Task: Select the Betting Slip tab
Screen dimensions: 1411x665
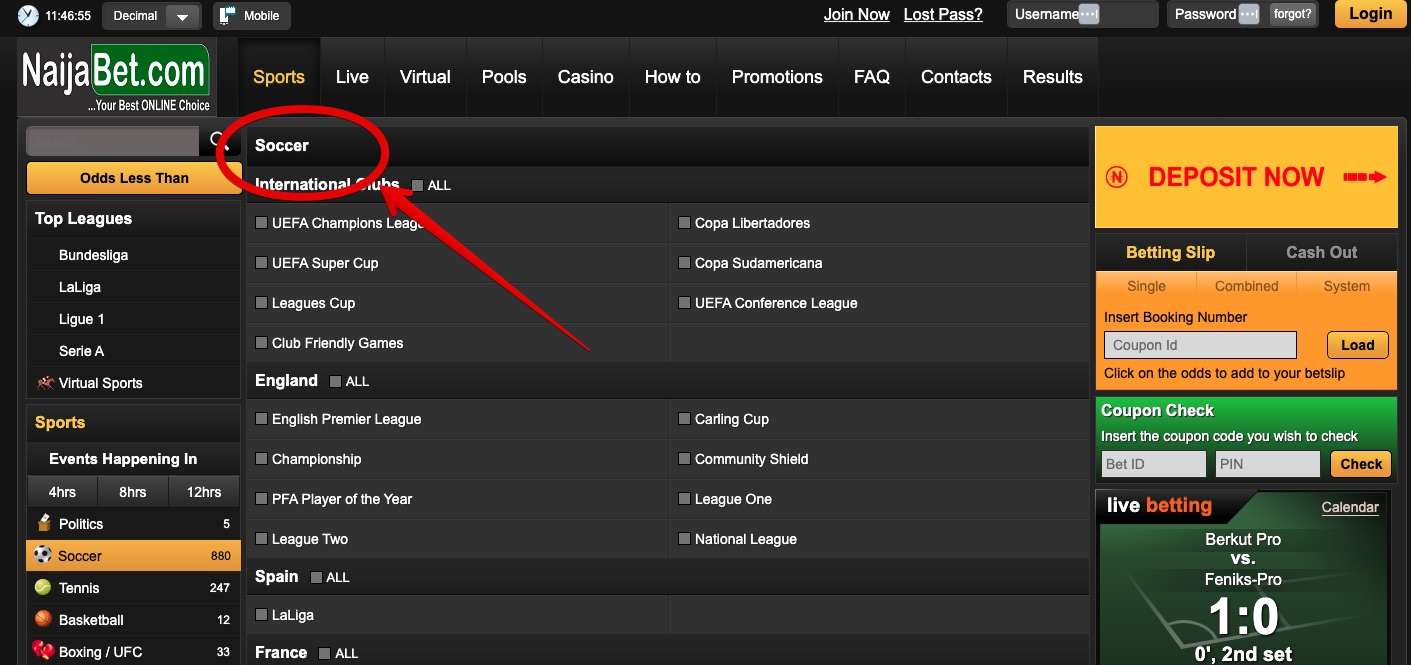Action: pyautogui.click(x=1170, y=252)
